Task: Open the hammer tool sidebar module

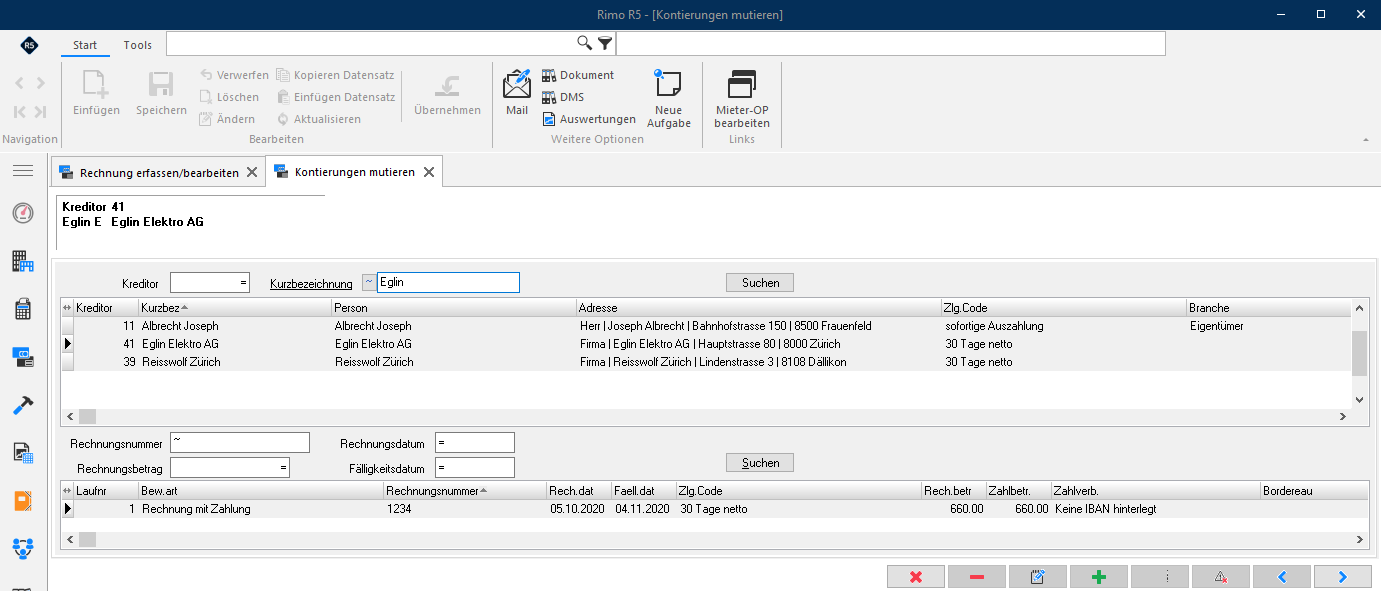Action: point(23,405)
